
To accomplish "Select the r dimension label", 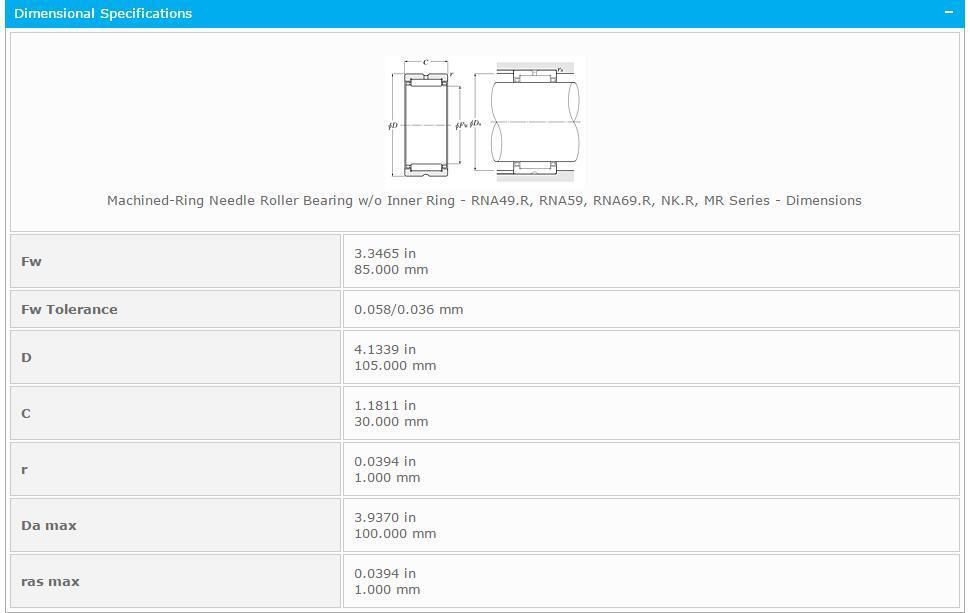I will (23, 469).
